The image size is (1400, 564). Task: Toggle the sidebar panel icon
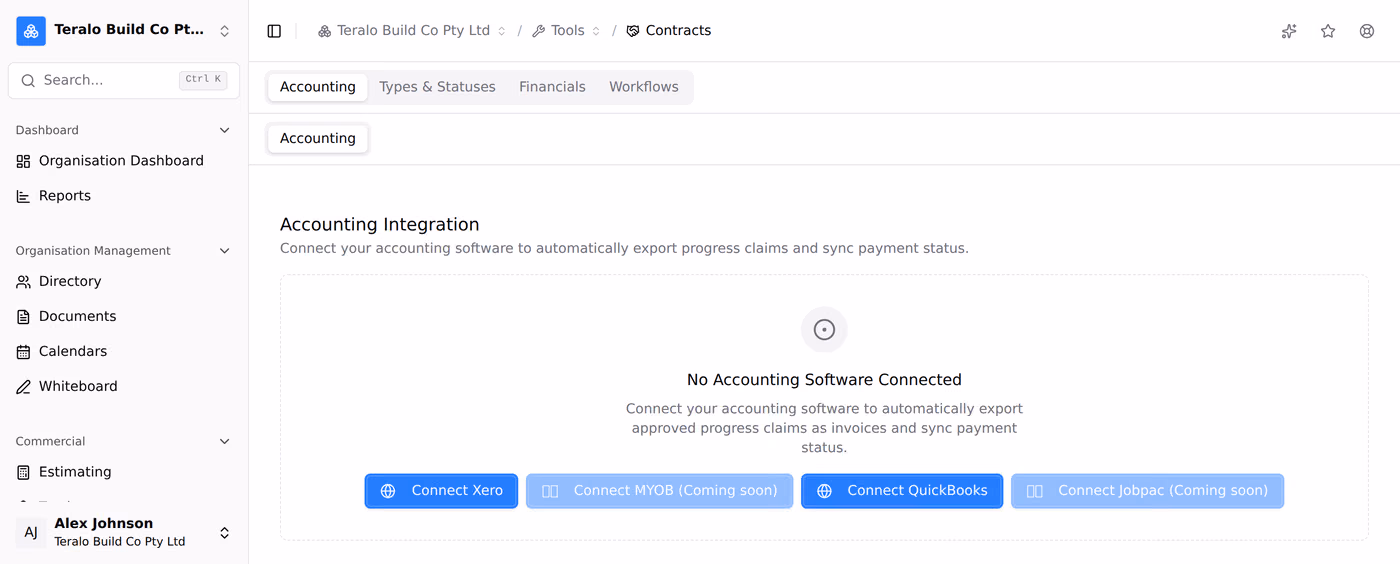coord(274,31)
